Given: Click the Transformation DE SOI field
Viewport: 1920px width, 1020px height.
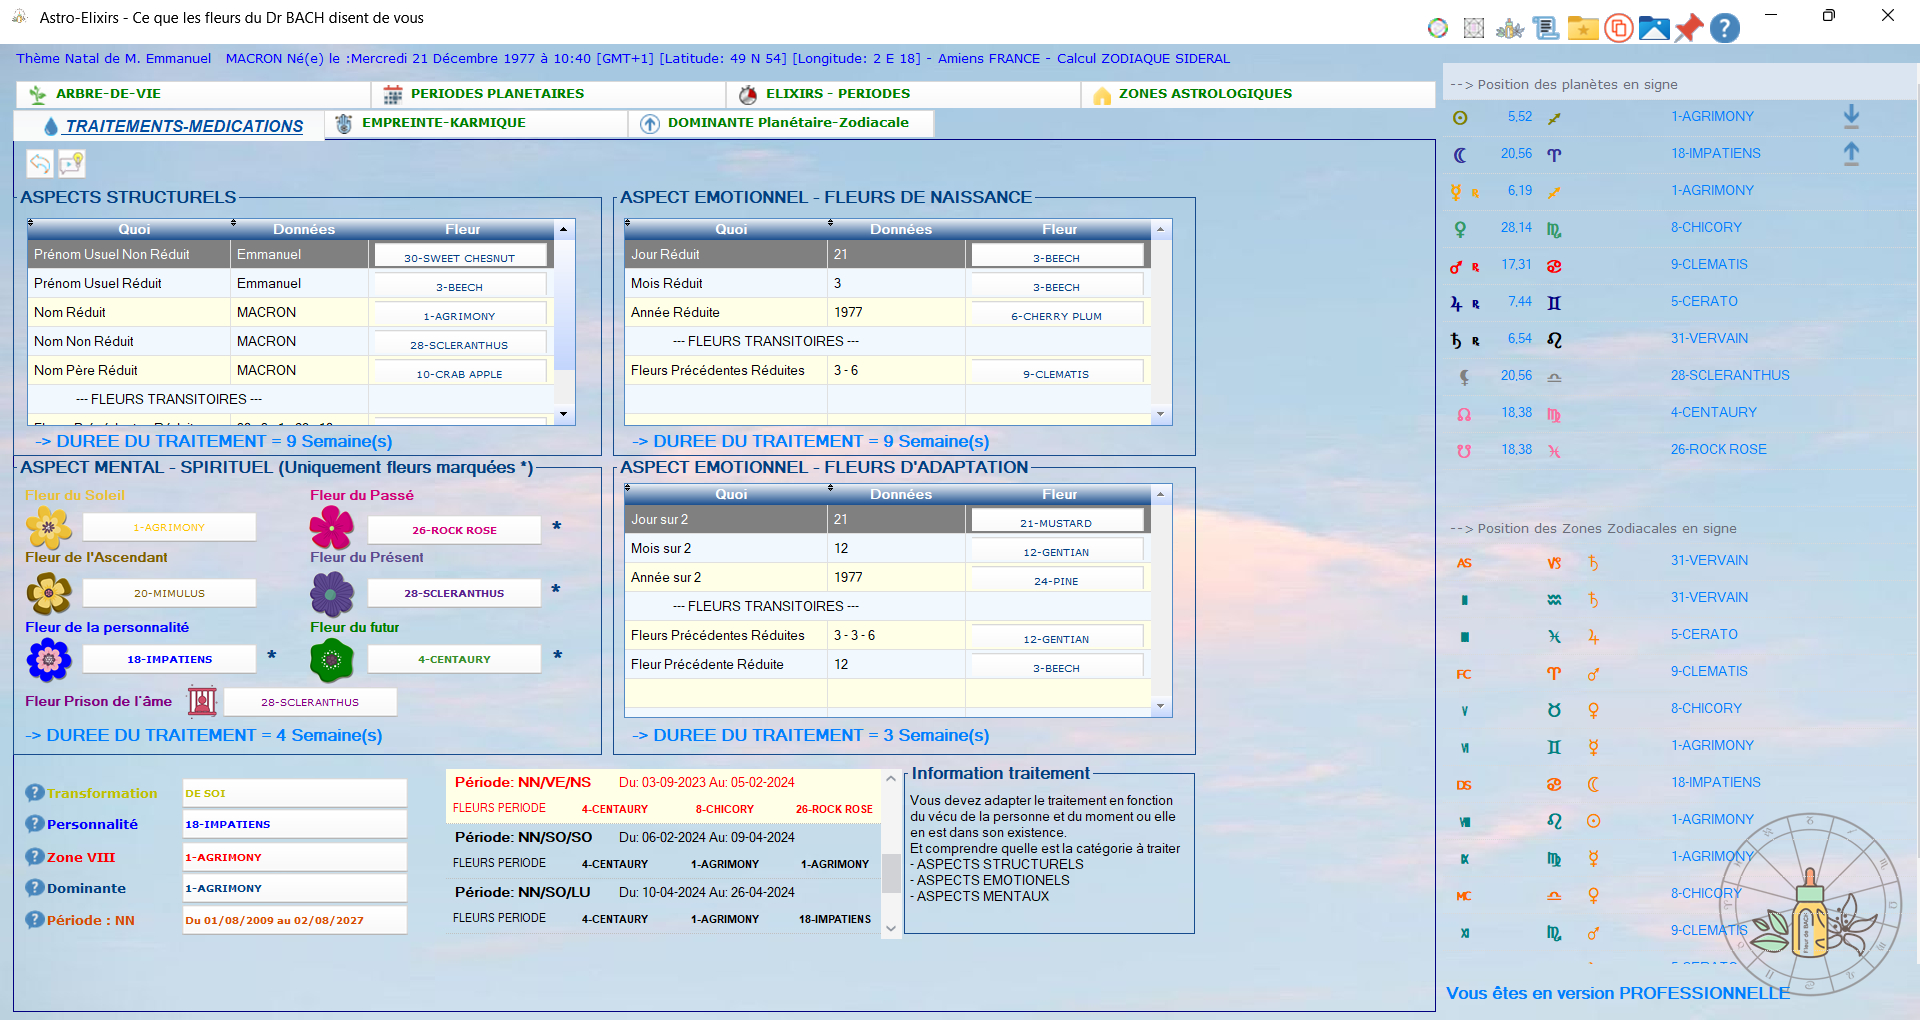Looking at the screenshot, I should coord(295,793).
